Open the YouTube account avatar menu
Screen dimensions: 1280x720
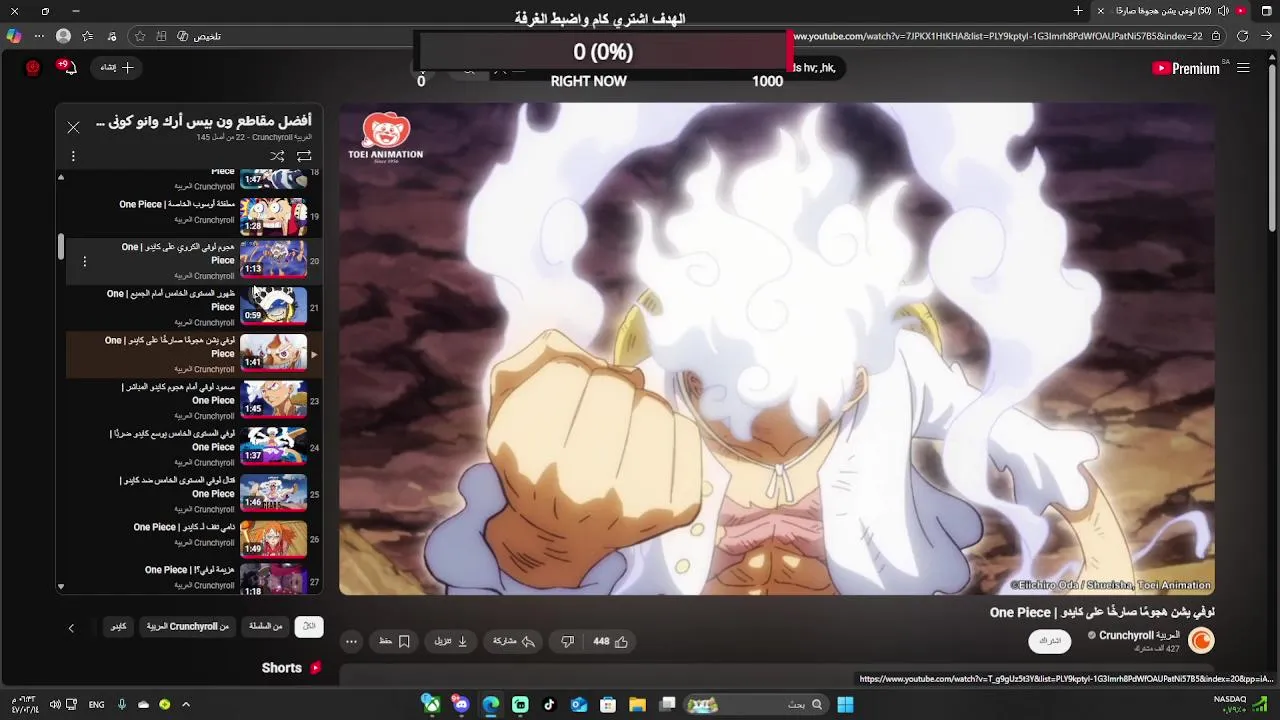[33, 68]
